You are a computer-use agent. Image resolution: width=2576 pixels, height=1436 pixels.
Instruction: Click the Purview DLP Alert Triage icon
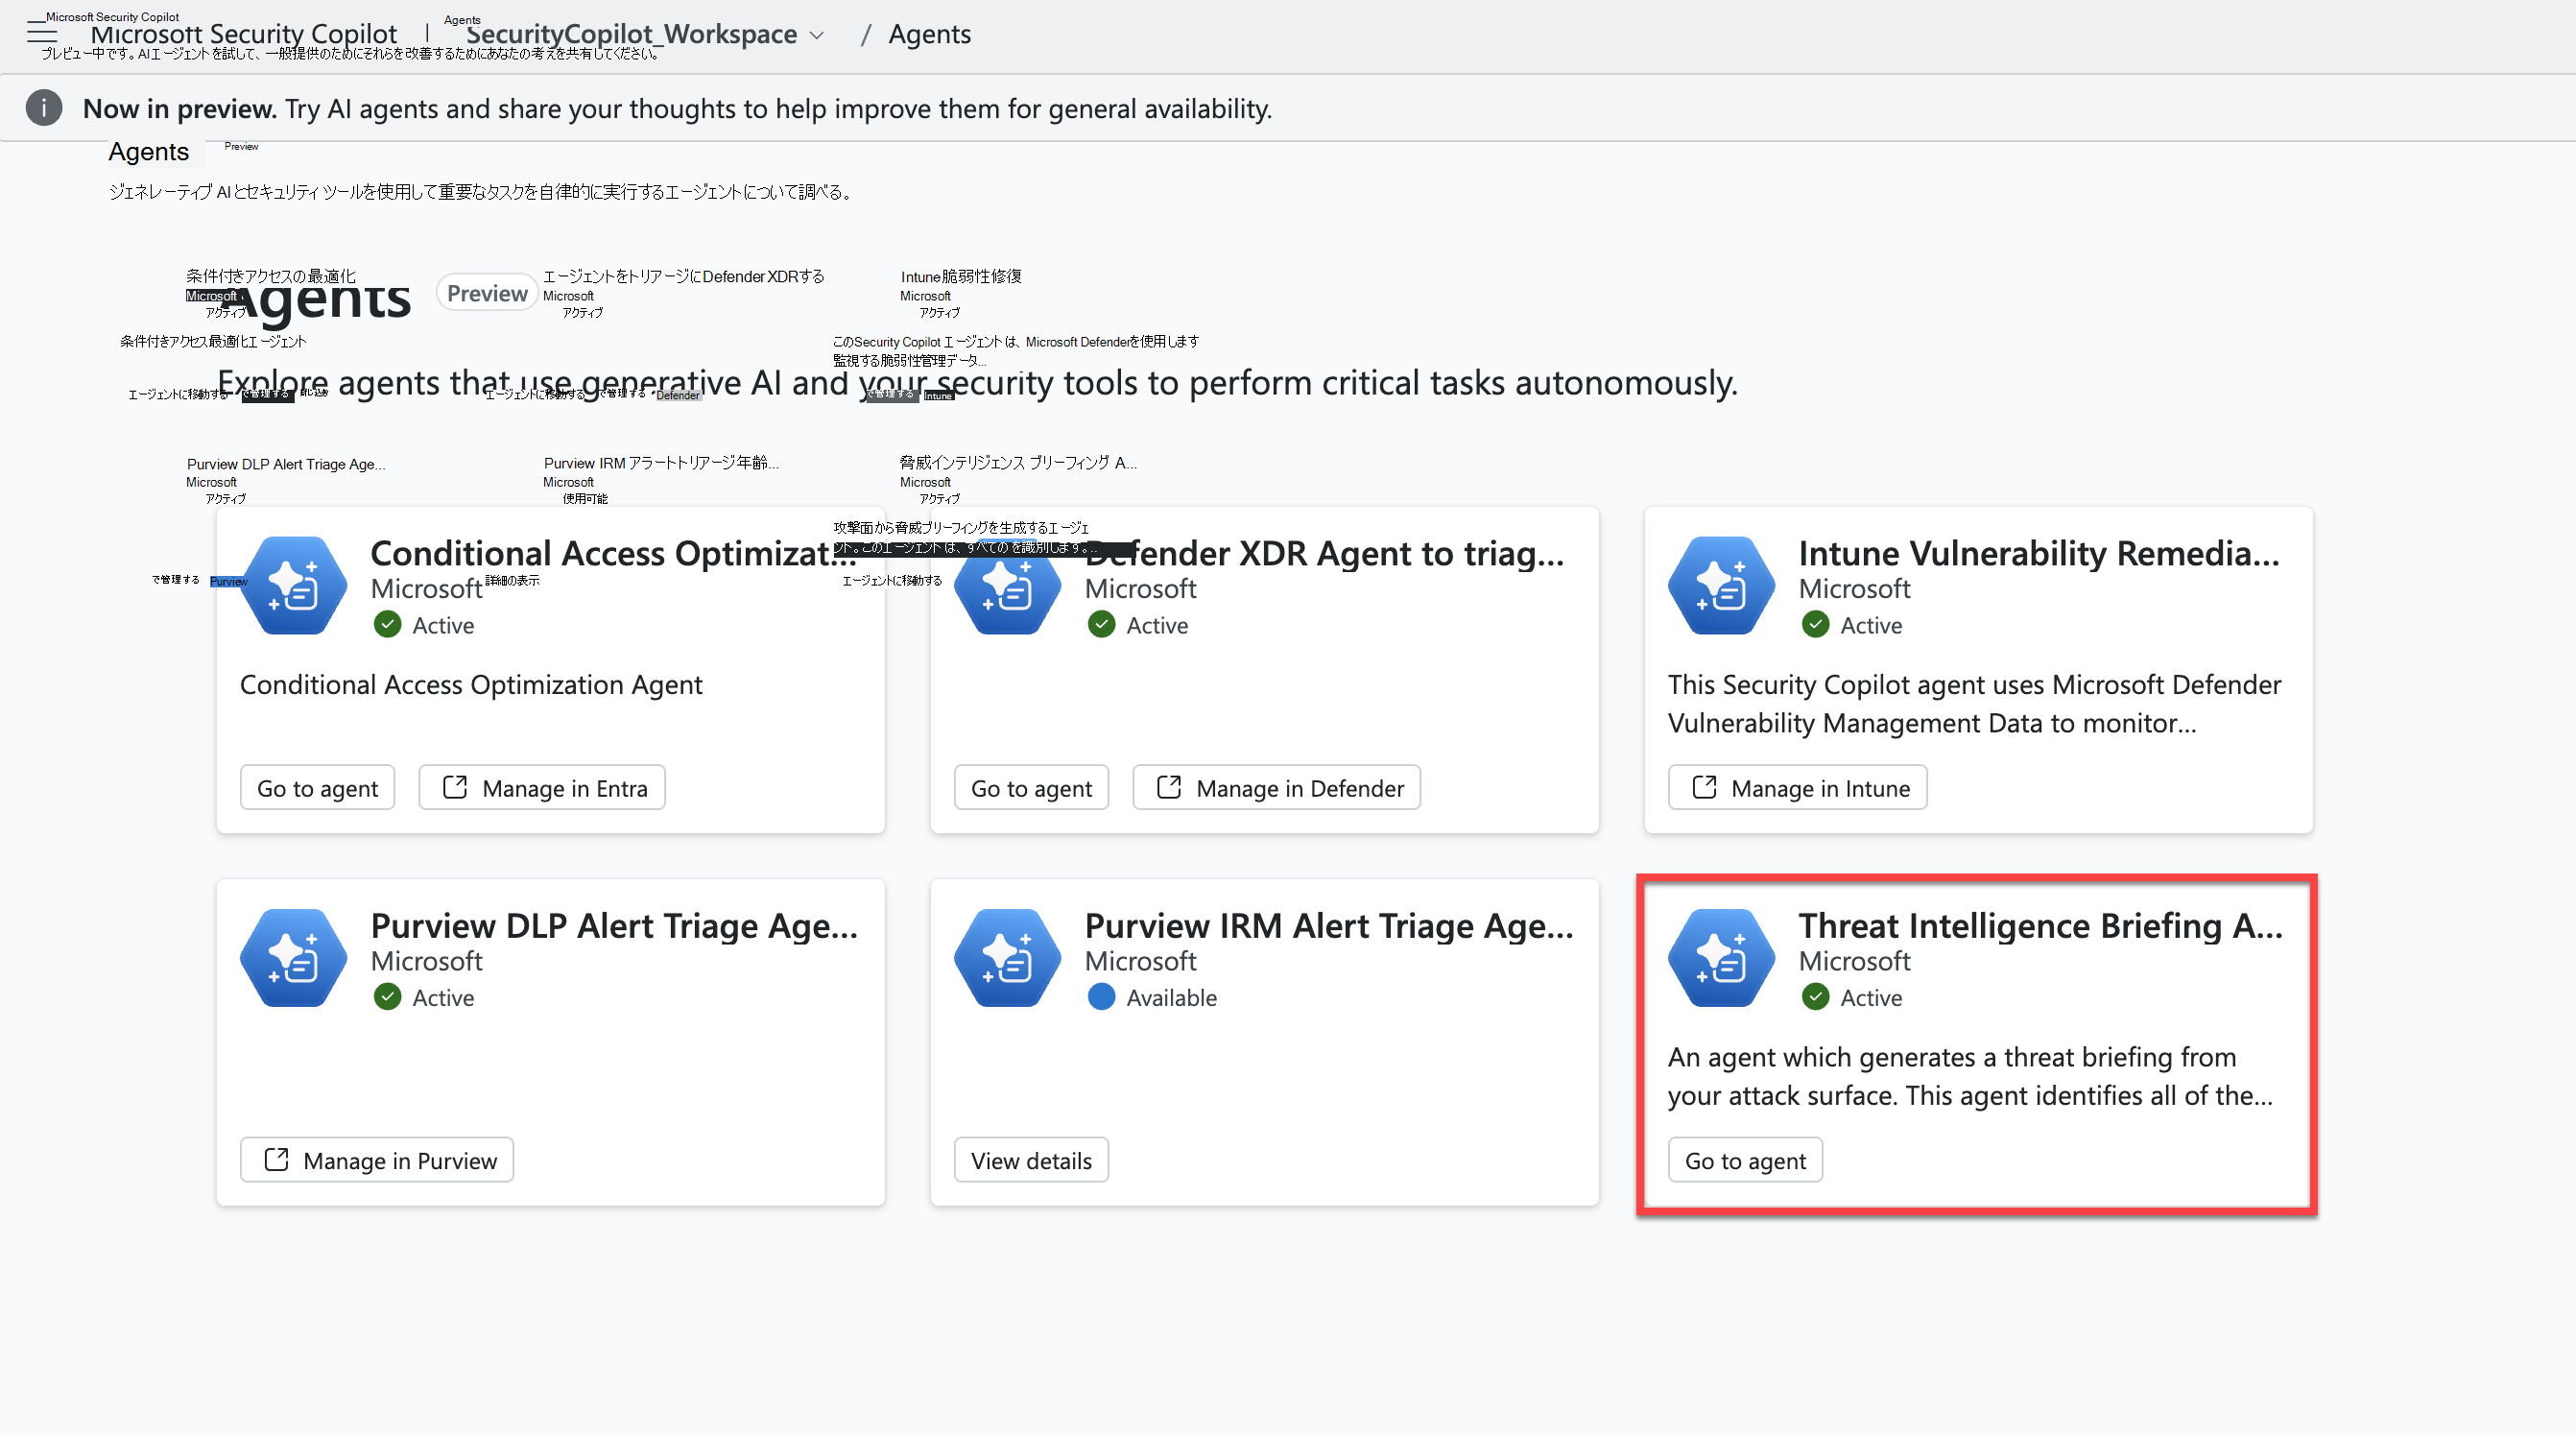[293, 958]
